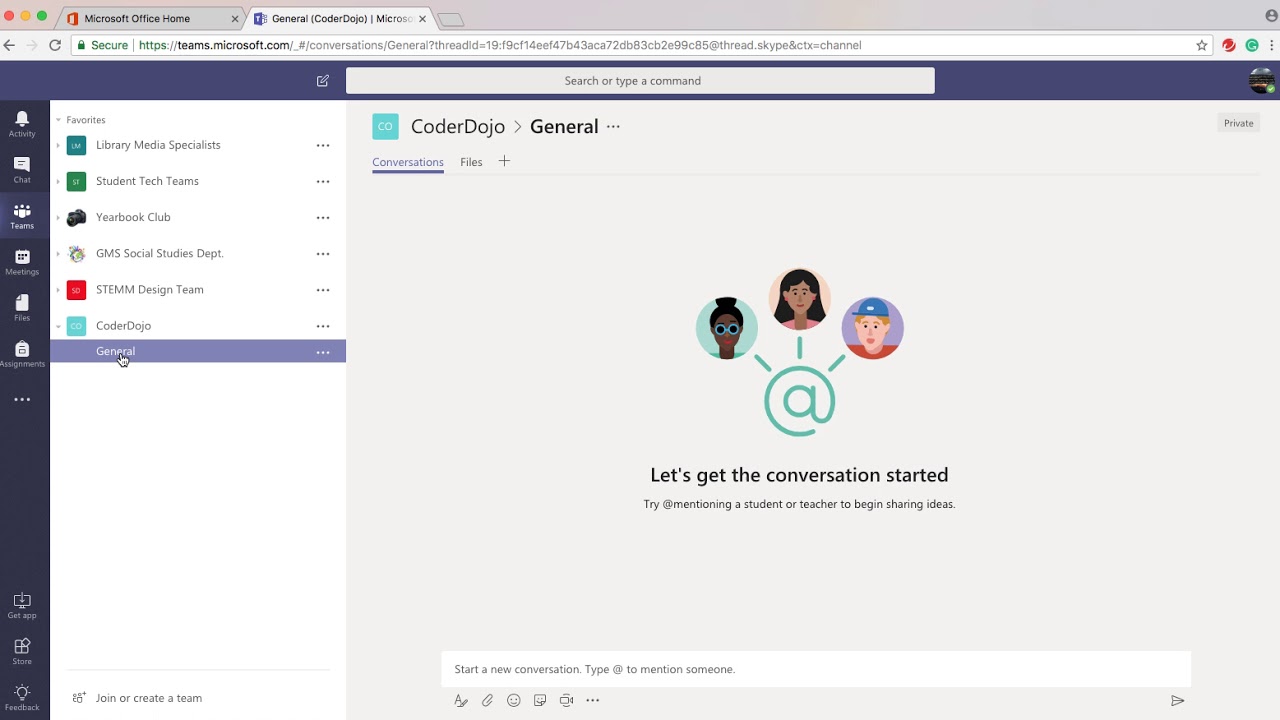Viewport: 1280px width, 720px height.
Task: Click the browser address bar URL
Action: click(500, 45)
